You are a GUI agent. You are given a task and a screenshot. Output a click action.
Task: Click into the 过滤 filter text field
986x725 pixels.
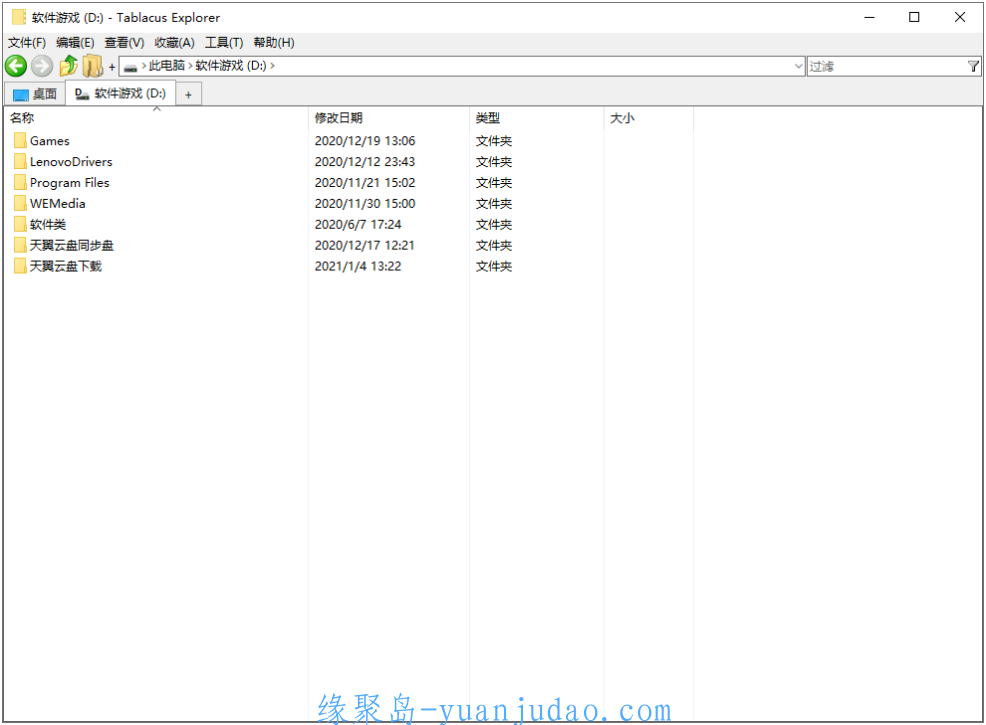point(885,66)
